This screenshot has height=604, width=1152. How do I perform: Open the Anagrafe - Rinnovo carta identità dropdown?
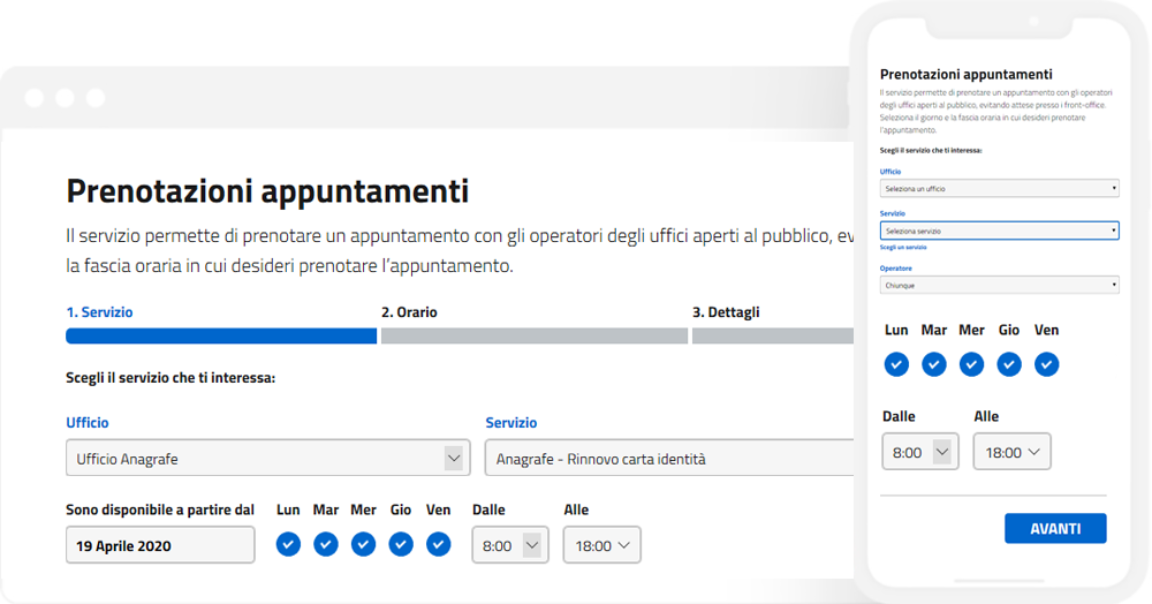669,458
